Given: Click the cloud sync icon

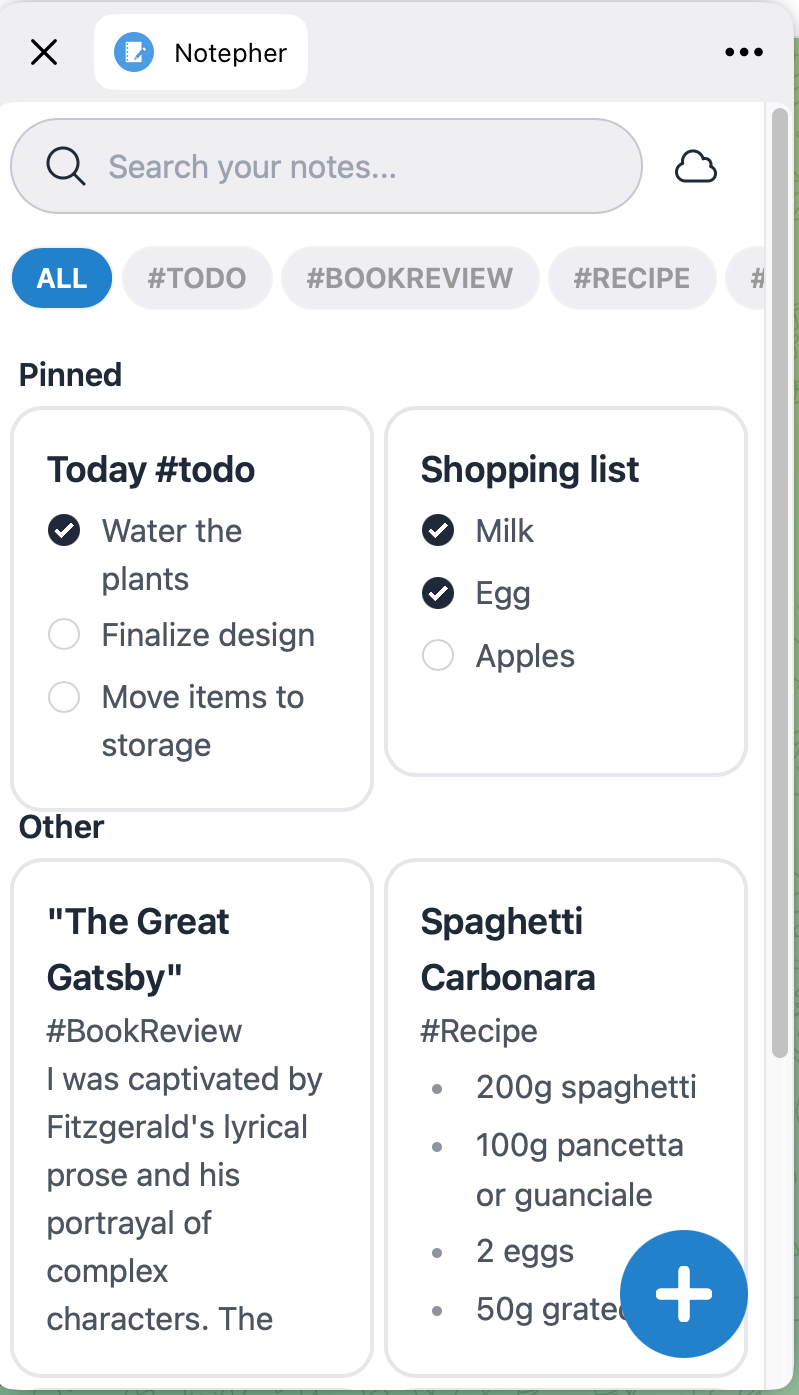Looking at the screenshot, I should 696,167.
